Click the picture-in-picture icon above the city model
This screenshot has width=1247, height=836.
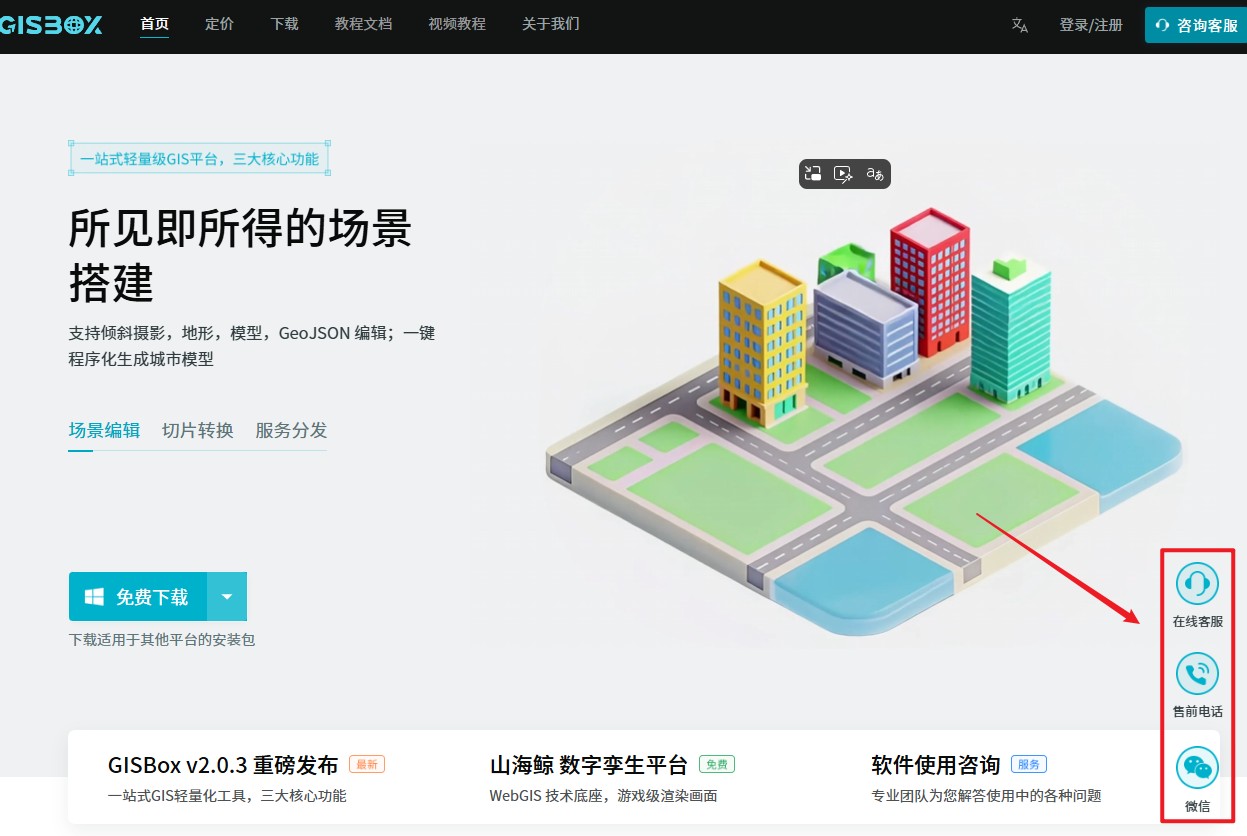coord(814,174)
